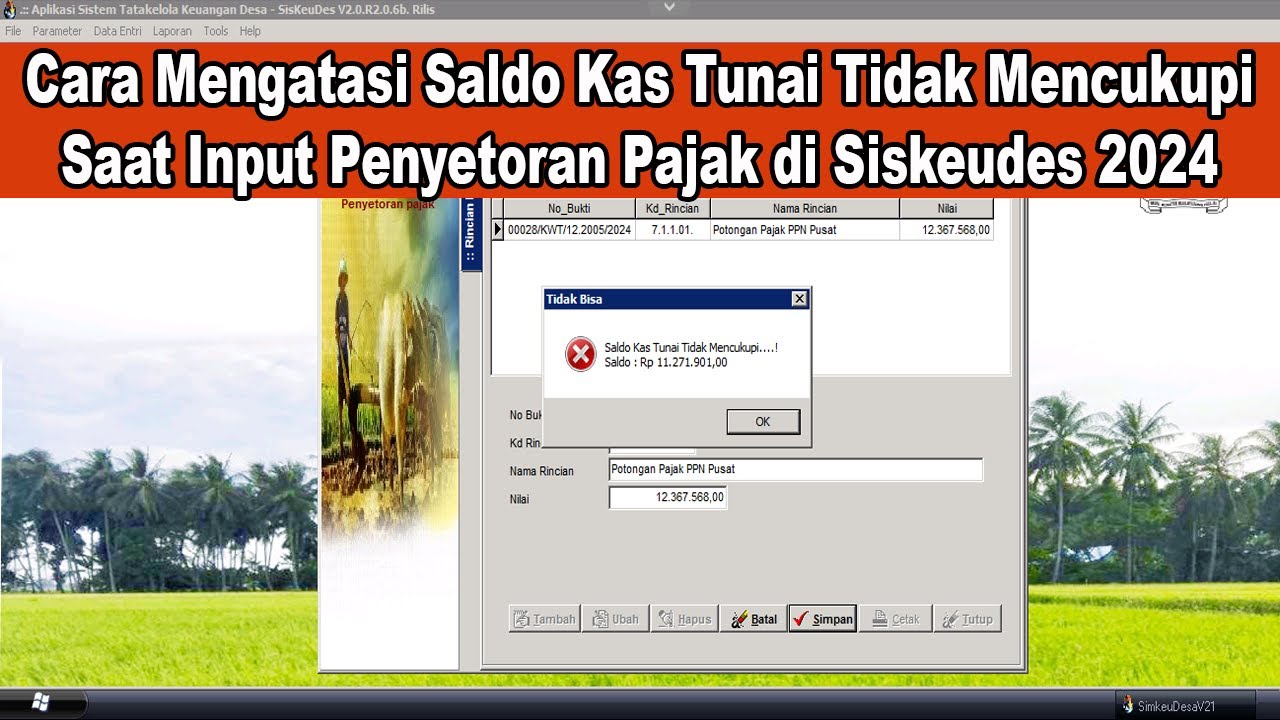This screenshot has height=720, width=1280.
Task: Click the Nama Rincian input field
Action: click(x=796, y=470)
